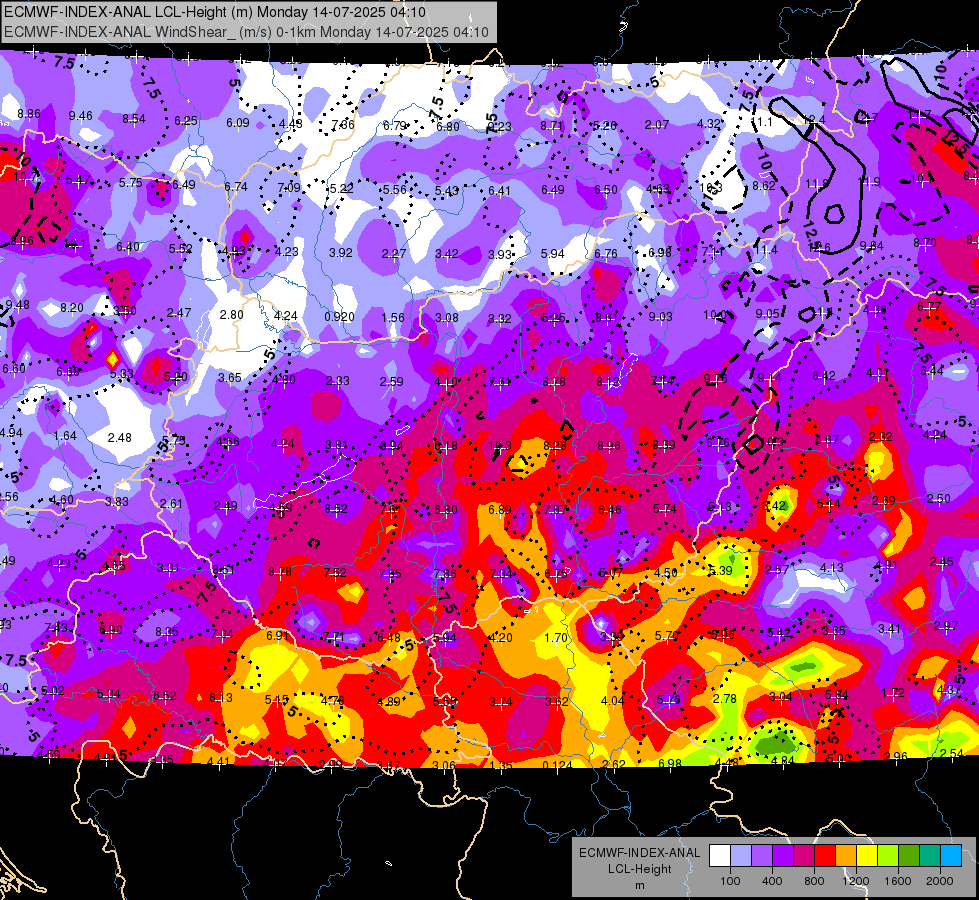Click the LCL-Height header line at top
Image resolution: width=979 pixels, height=900 pixels.
coord(215,12)
